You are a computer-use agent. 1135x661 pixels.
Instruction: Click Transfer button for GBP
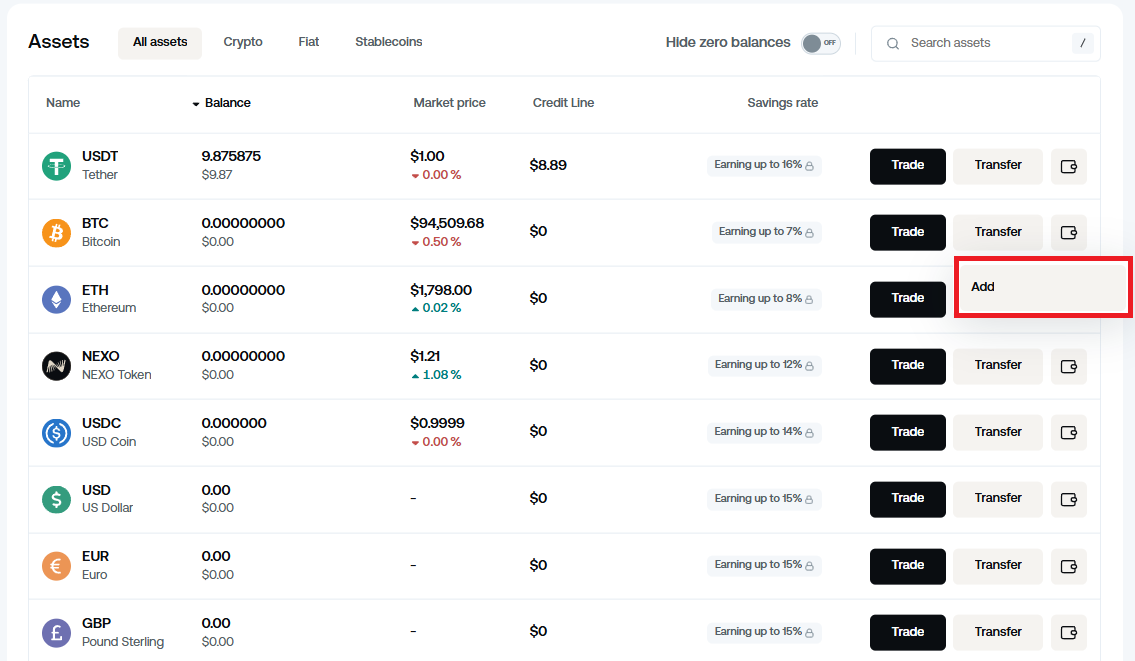[997, 632]
